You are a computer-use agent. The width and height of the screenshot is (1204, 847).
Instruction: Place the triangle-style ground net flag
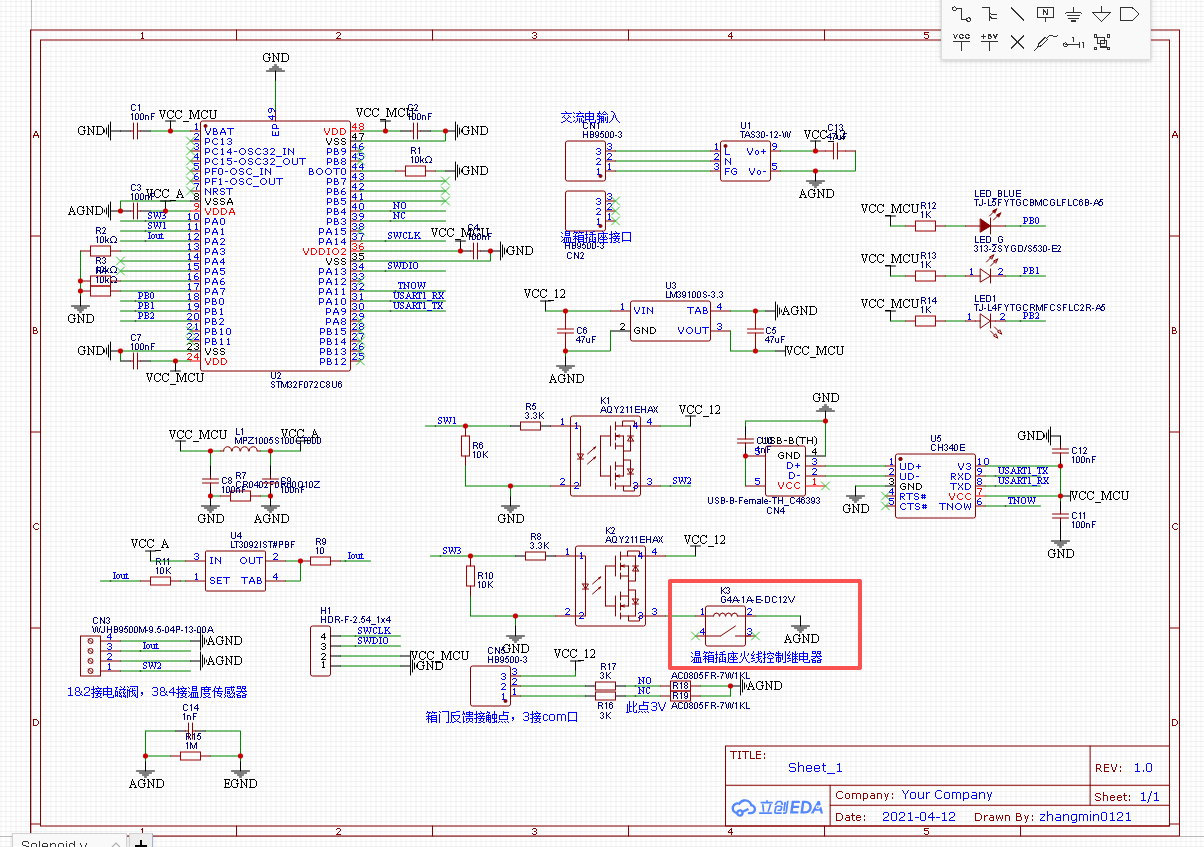pos(1101,14)
